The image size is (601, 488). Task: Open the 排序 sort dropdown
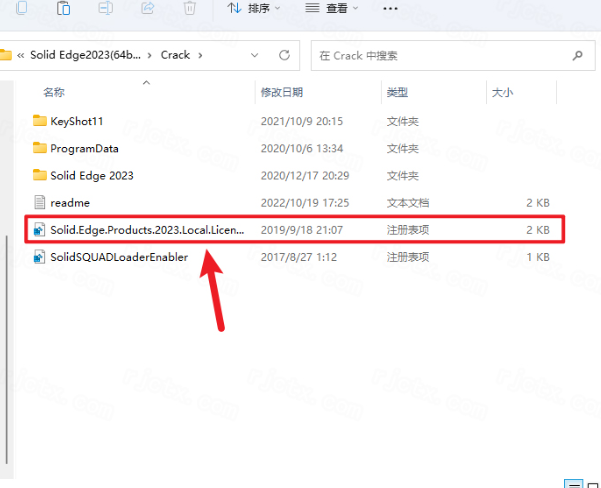(254, 8)
